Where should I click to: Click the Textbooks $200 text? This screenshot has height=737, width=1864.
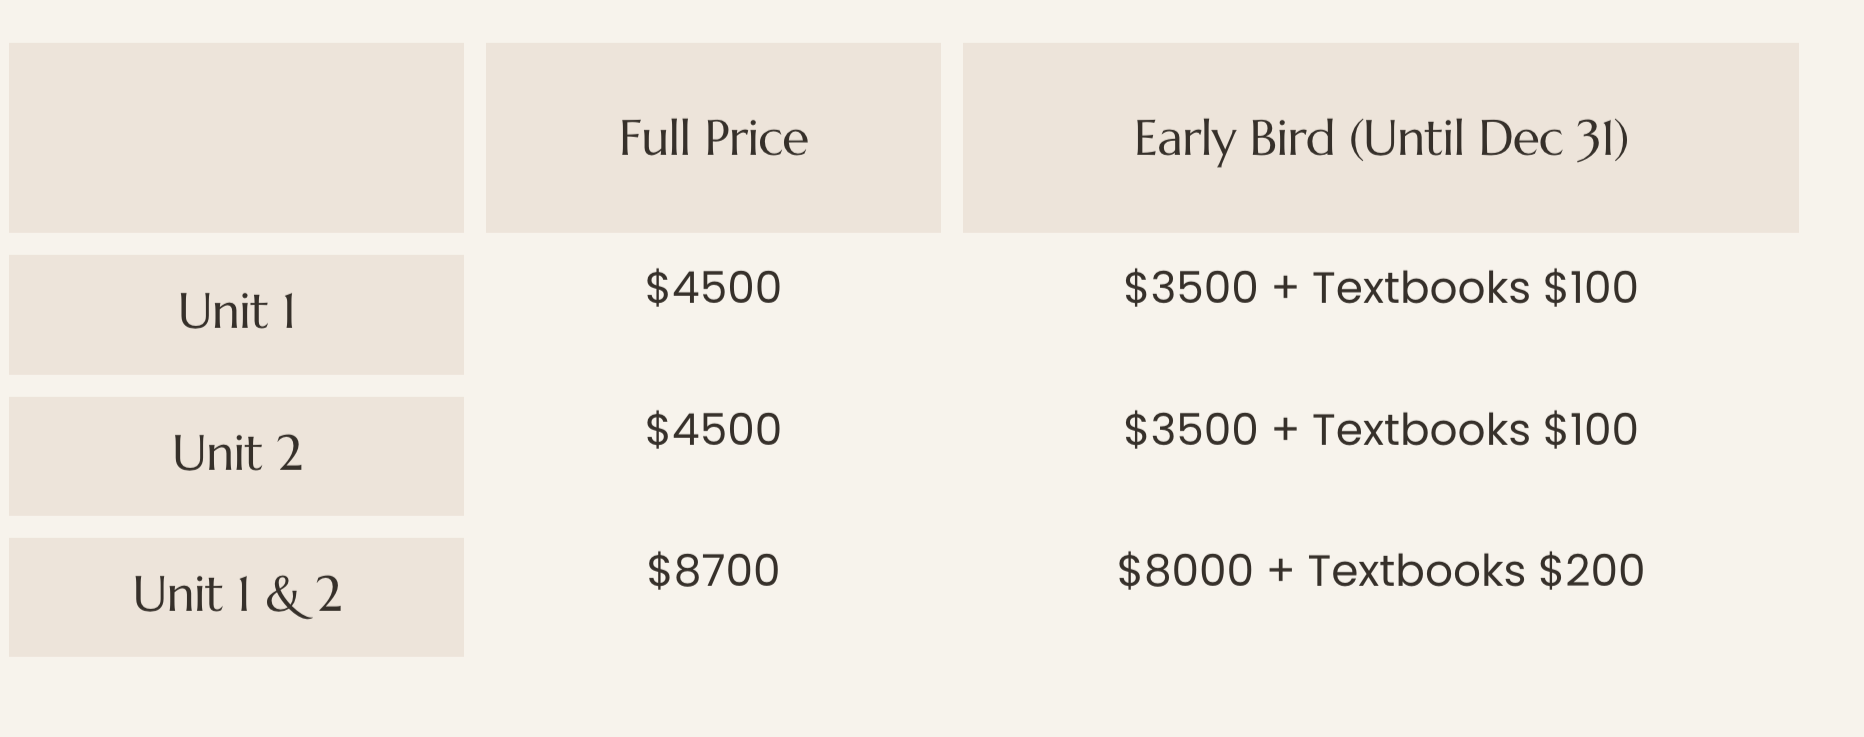1475,571
